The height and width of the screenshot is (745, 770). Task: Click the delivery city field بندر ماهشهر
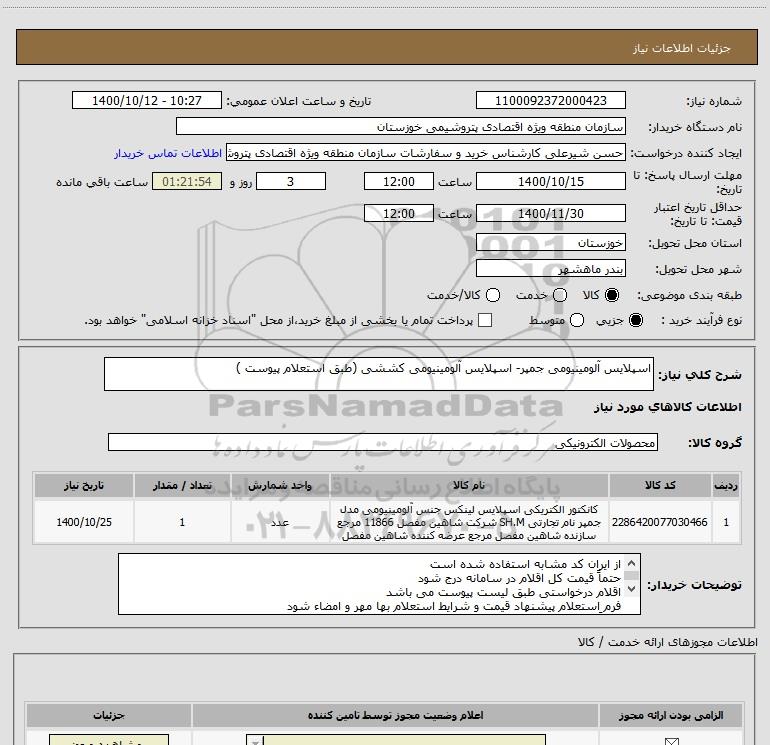tap(550, 269)
